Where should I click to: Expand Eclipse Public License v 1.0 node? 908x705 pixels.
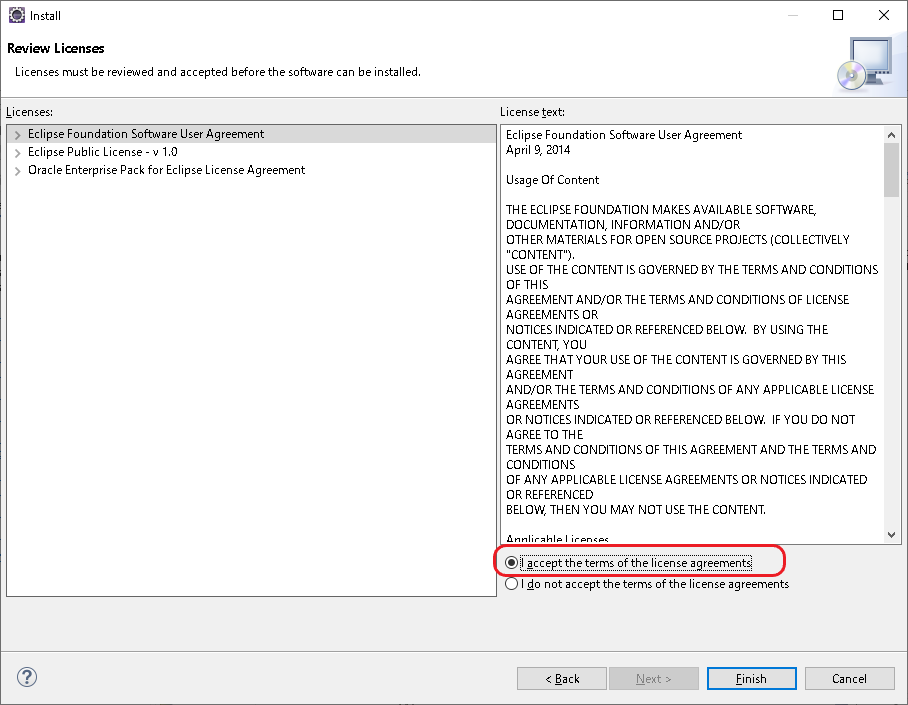(x=17, y=152)
